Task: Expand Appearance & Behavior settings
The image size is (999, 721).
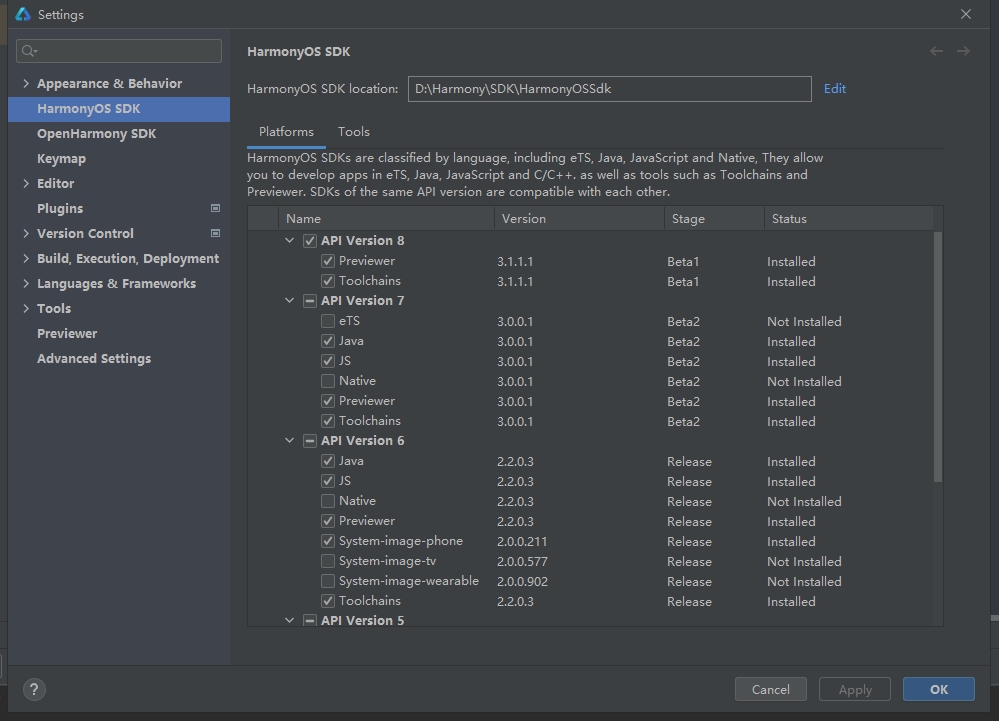Action: point(25,83)
